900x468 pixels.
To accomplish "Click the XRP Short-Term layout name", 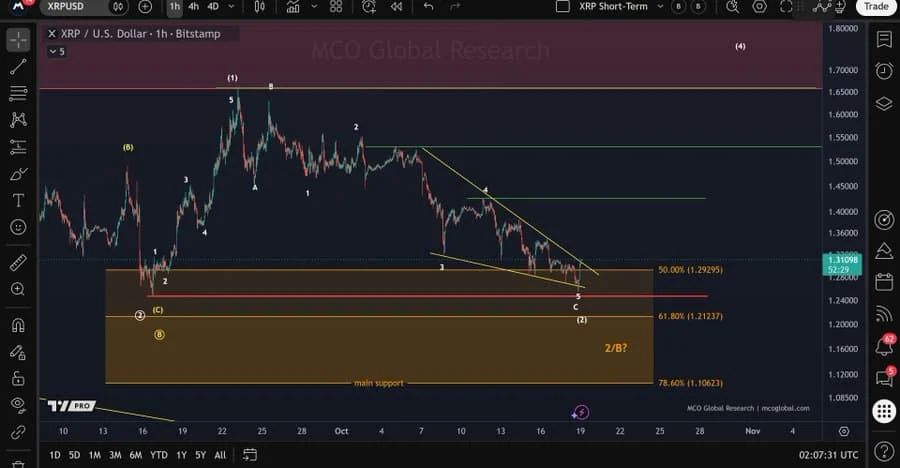I will [613, 6].
